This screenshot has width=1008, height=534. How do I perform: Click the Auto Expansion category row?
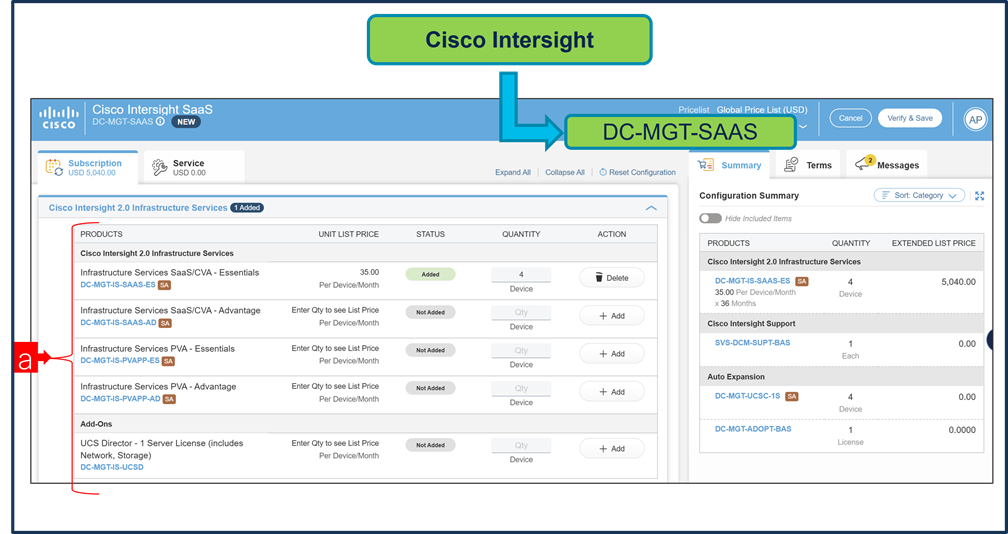842,377
